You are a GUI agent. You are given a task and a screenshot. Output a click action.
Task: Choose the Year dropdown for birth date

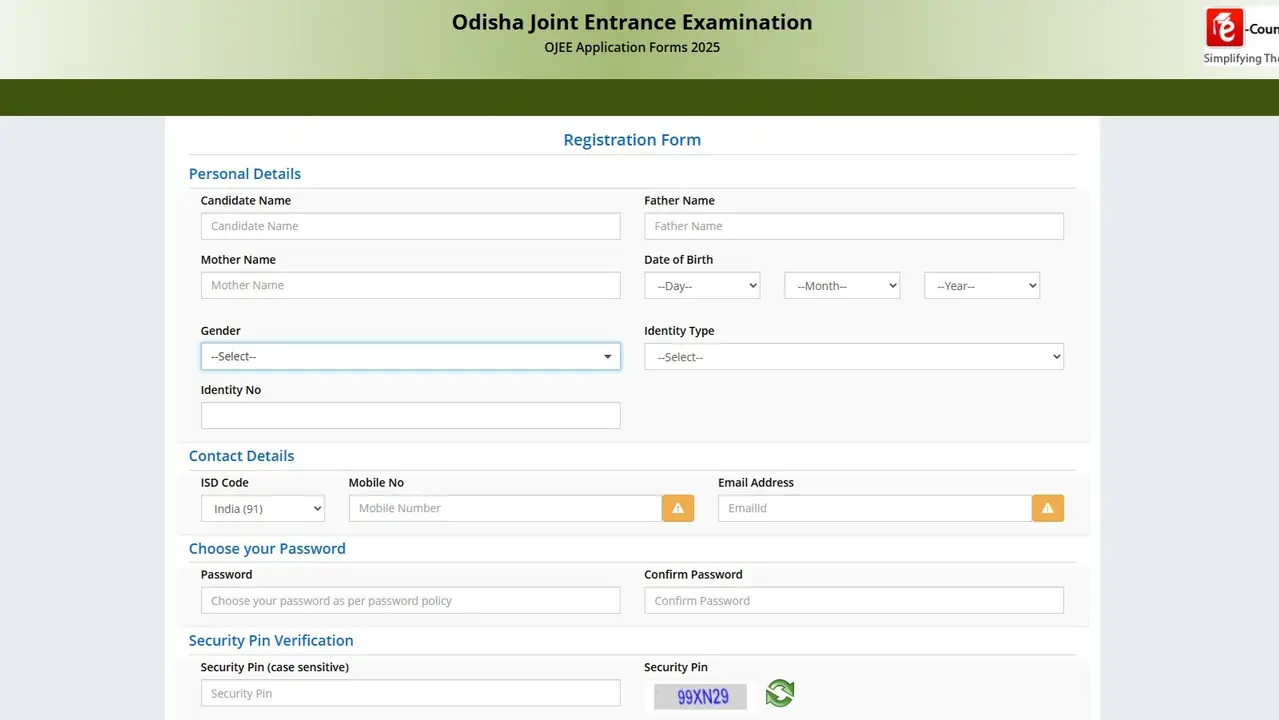[x=981, y=286]
